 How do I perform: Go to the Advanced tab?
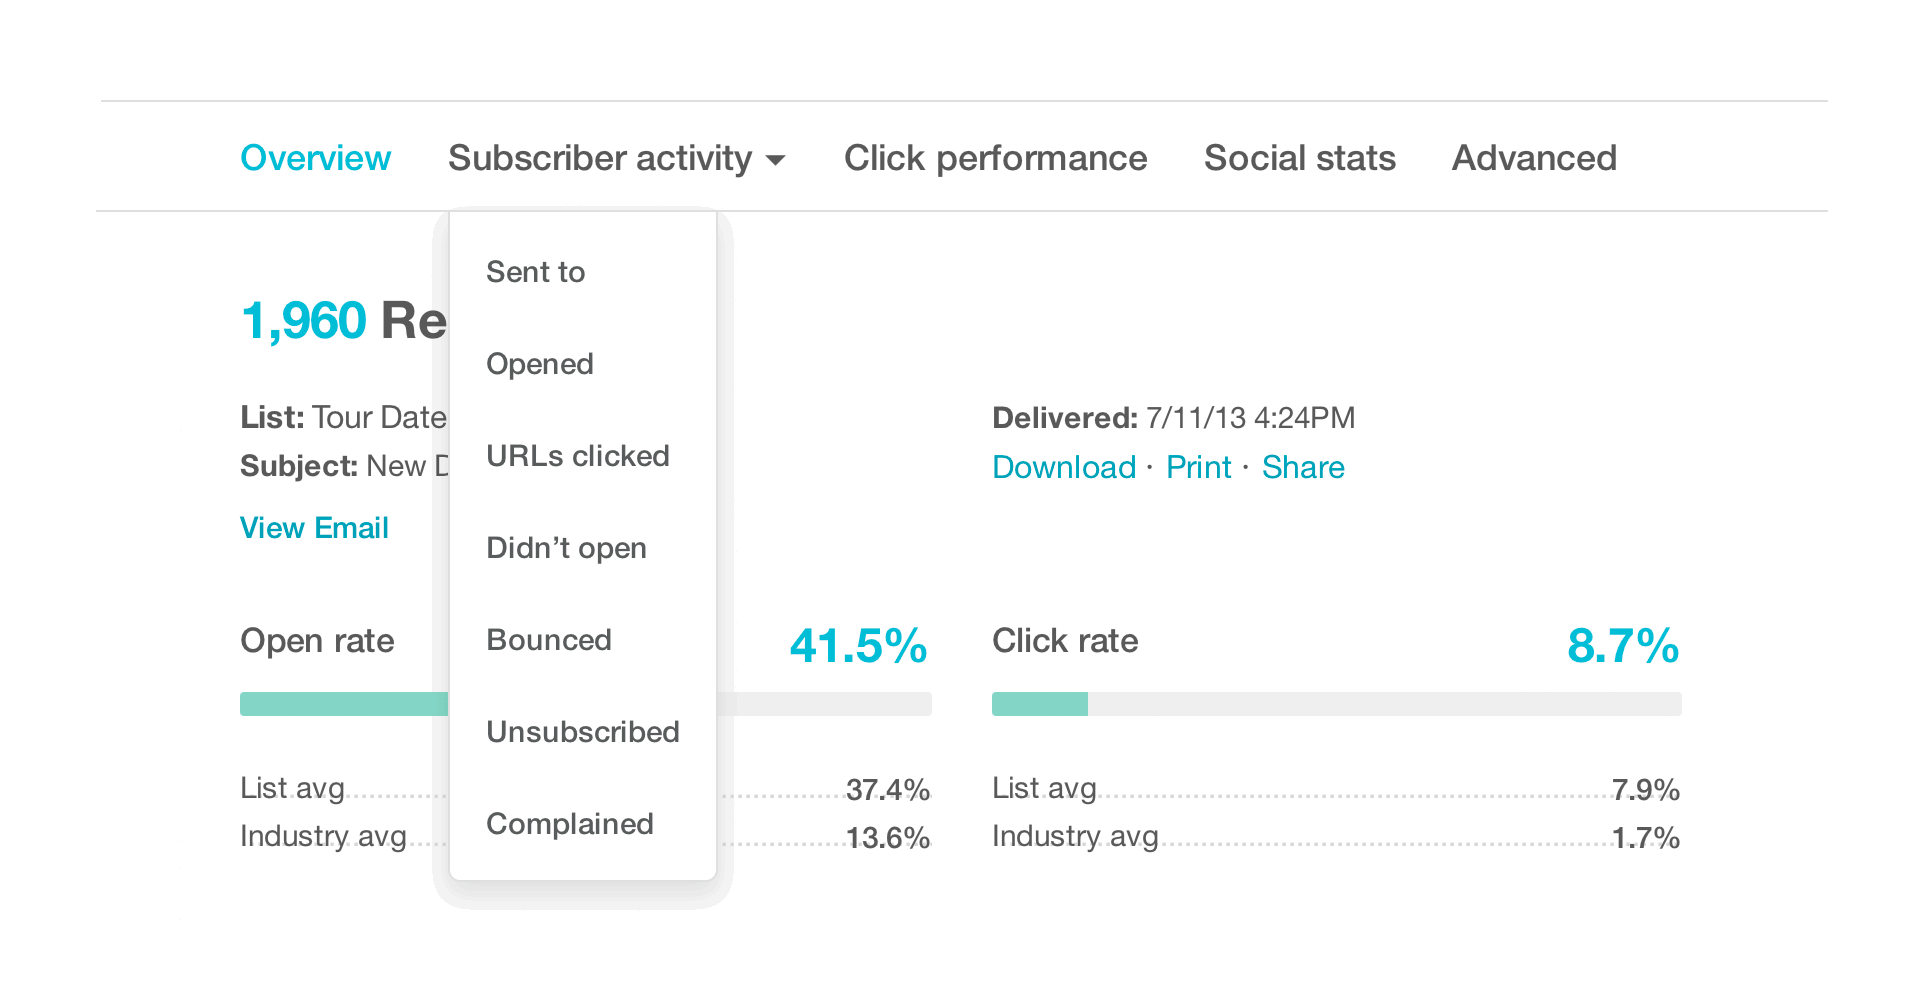tap(1534, 158)
